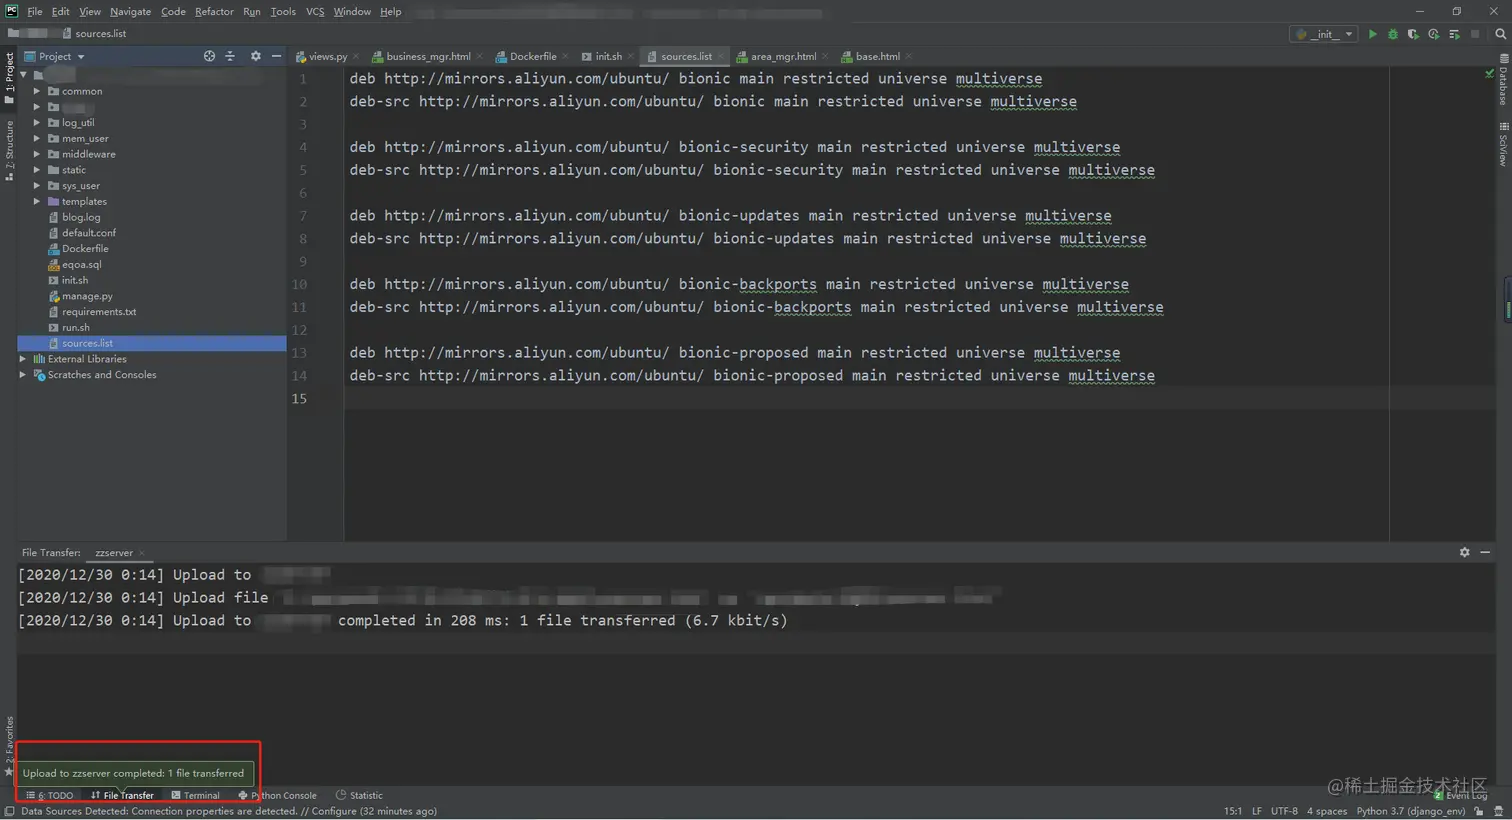Expand the static folder
The height and width of the screenshot is (820, 1512).
pos(37,170)
